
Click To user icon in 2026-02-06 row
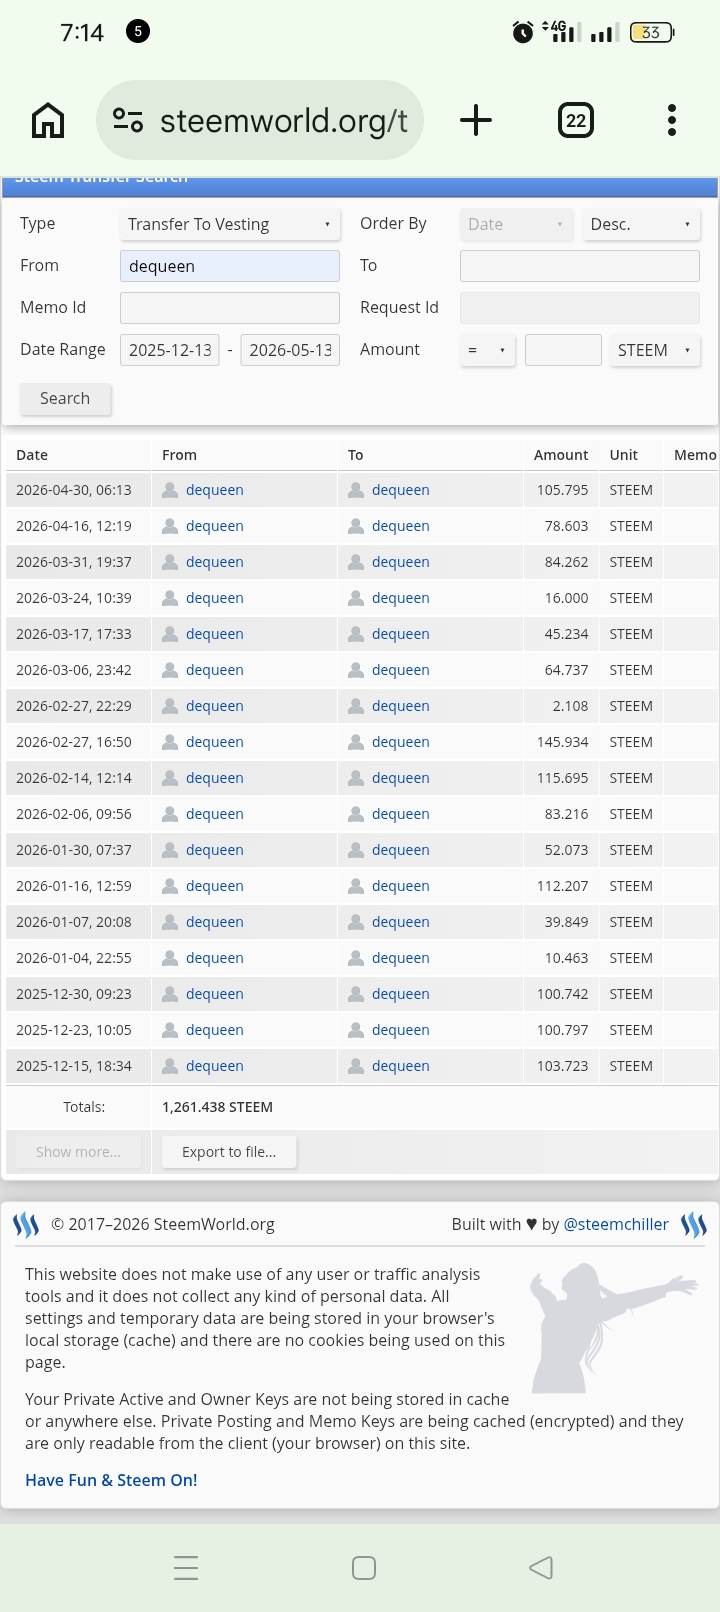[356, 814]
